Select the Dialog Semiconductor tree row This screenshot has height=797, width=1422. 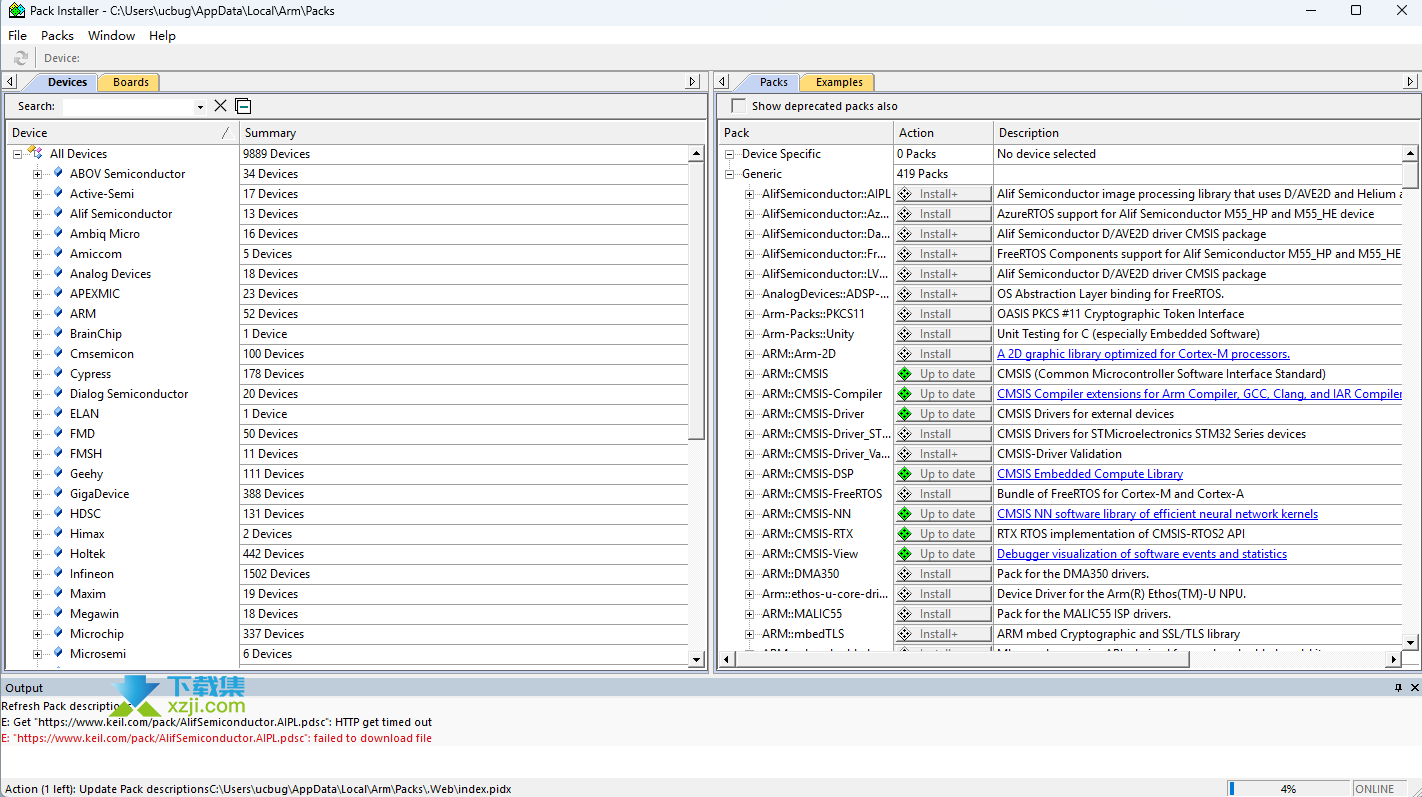[x=129, y=394]
